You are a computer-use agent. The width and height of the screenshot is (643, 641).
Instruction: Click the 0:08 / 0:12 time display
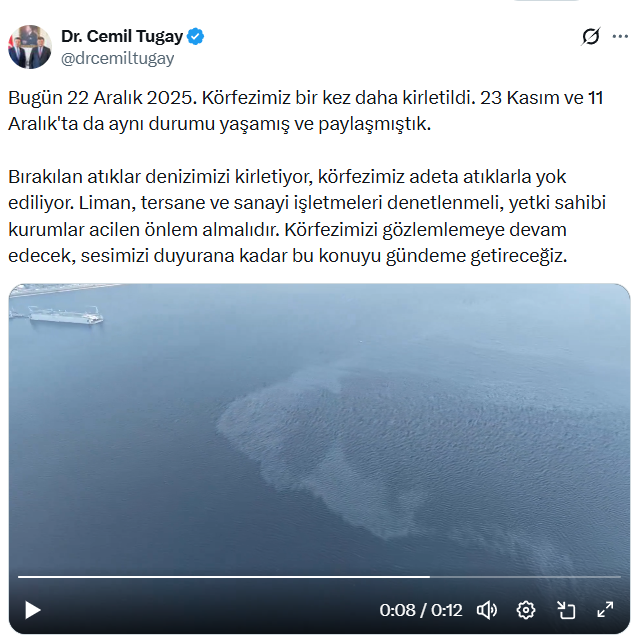(x=421, y=610)
